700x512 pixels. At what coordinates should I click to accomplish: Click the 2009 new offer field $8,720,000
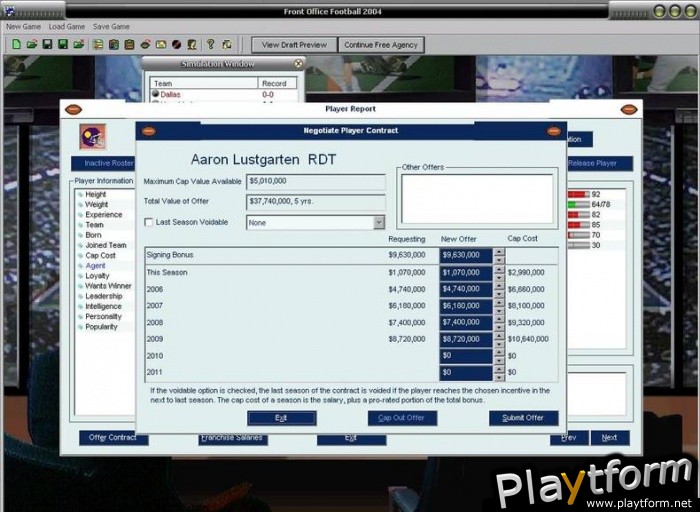[x=466, y=339]
